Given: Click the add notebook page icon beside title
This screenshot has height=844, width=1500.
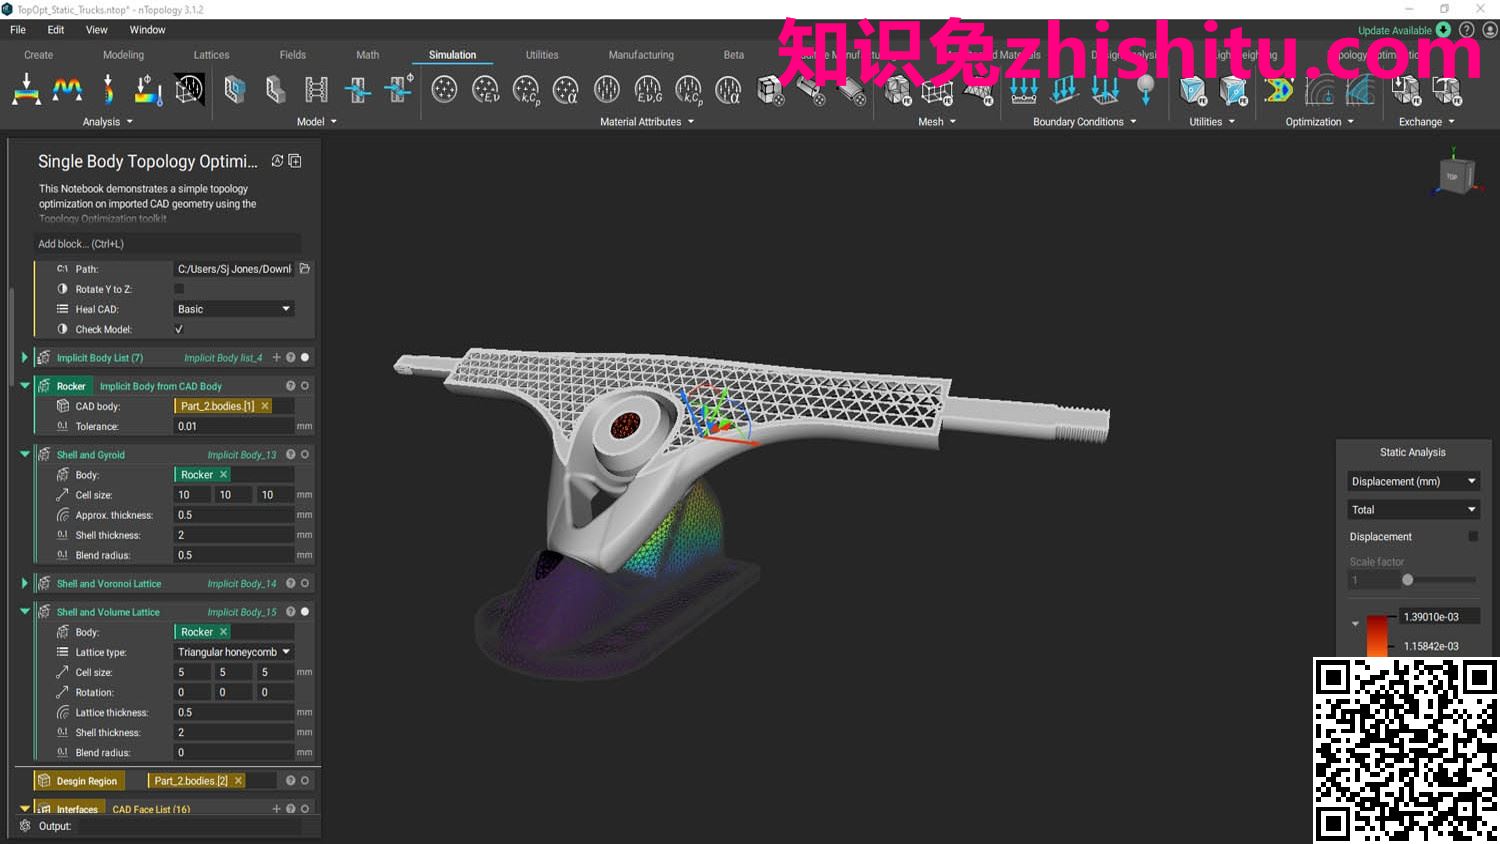Looking at the screenshot, I should [x=295, y=160].
